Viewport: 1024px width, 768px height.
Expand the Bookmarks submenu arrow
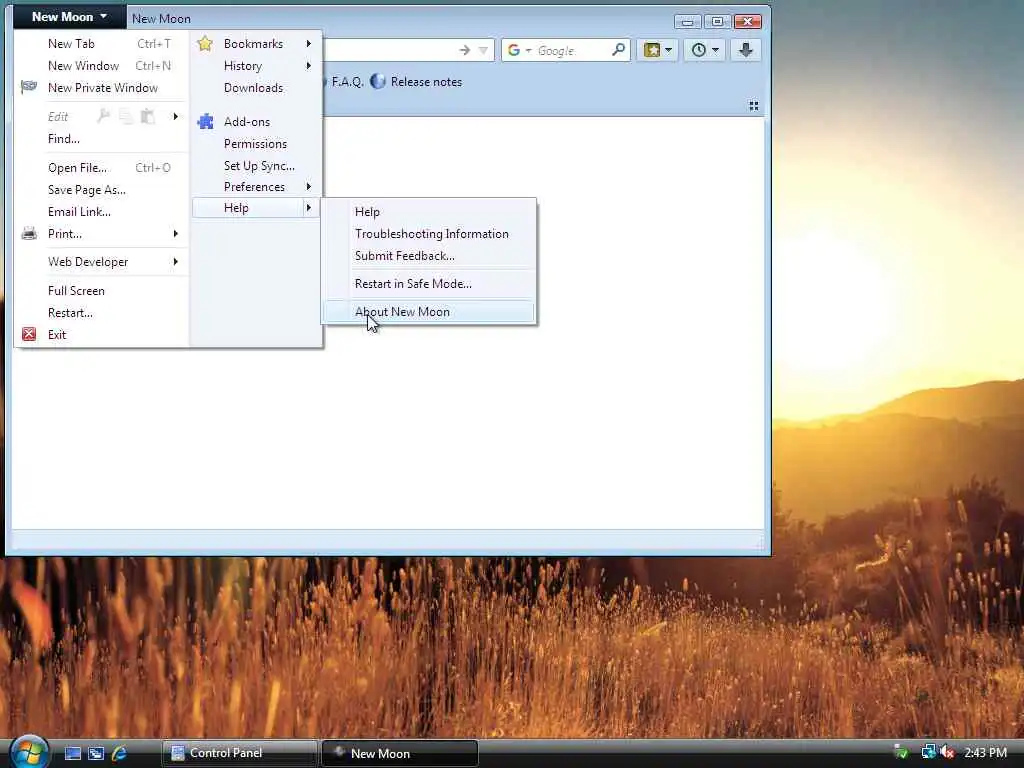(308, 44)
